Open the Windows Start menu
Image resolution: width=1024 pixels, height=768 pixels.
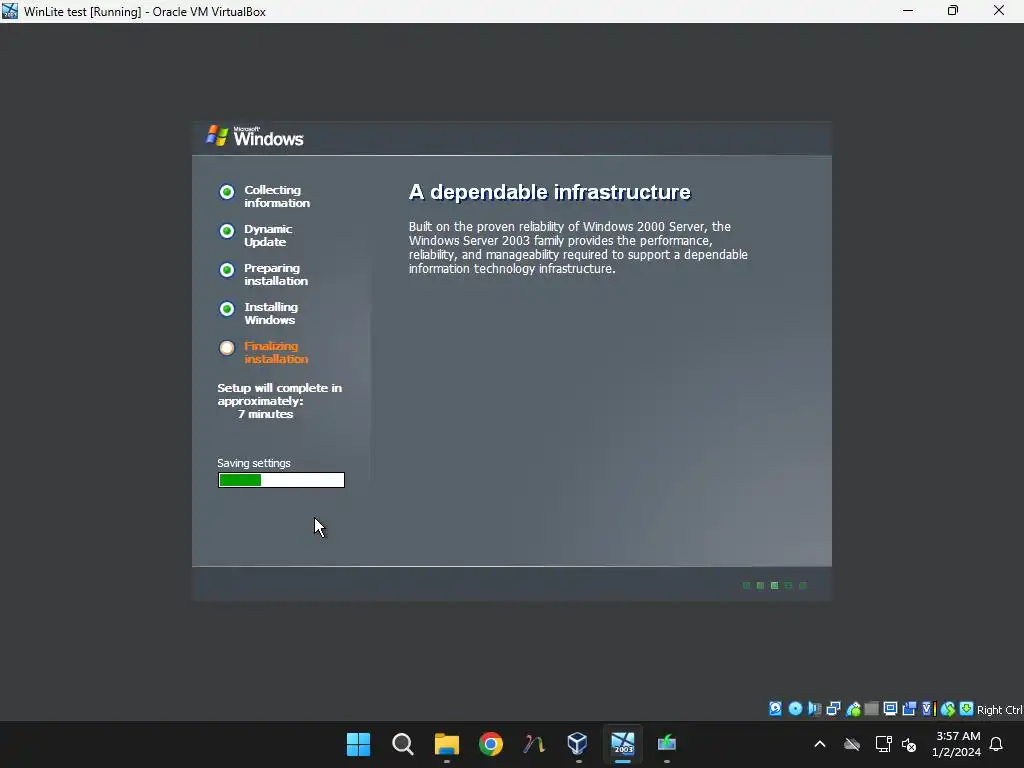click(x=359, y=744)
